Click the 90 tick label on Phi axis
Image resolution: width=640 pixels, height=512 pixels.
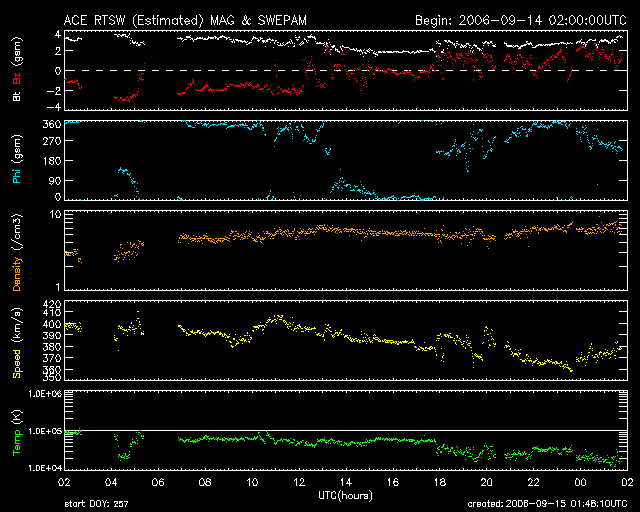(x=55, y=180)
